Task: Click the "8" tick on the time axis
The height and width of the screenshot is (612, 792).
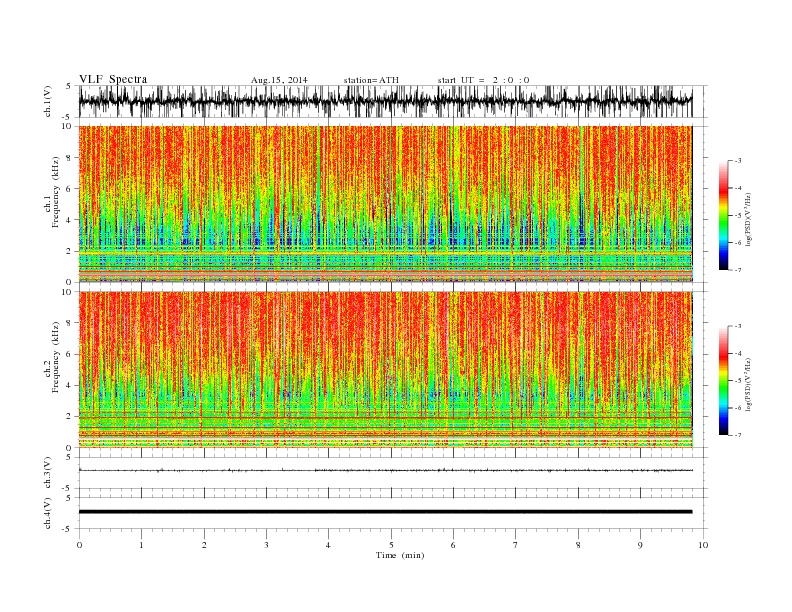Action: (578, 545)
